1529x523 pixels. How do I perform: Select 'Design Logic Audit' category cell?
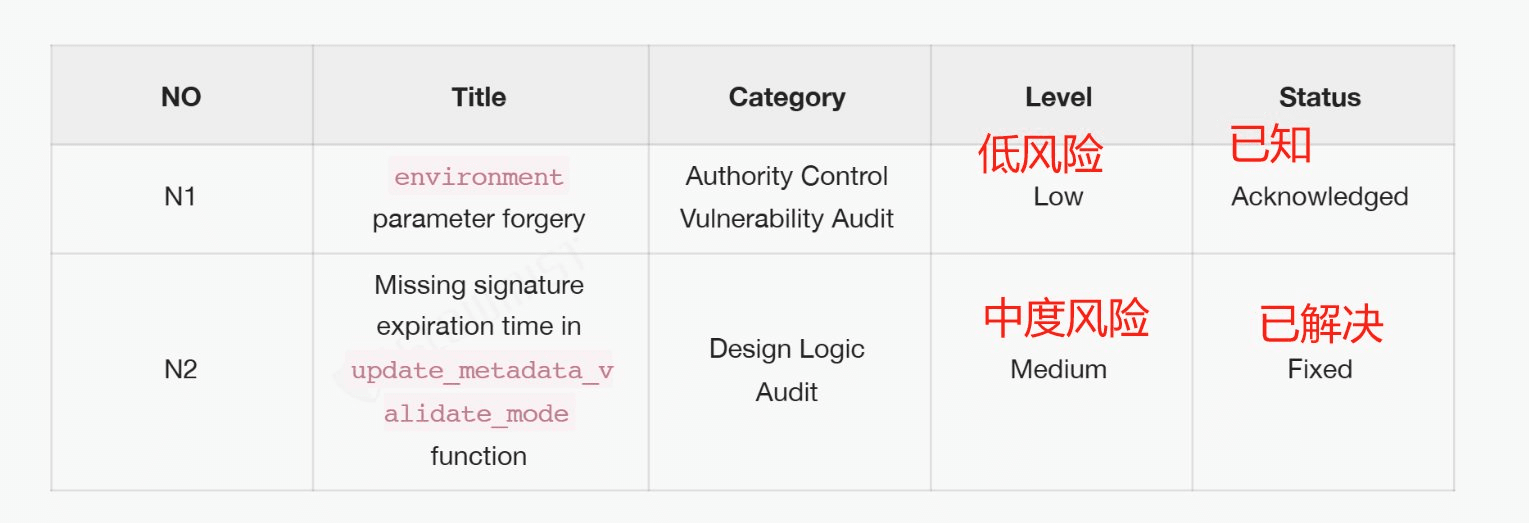787,370
